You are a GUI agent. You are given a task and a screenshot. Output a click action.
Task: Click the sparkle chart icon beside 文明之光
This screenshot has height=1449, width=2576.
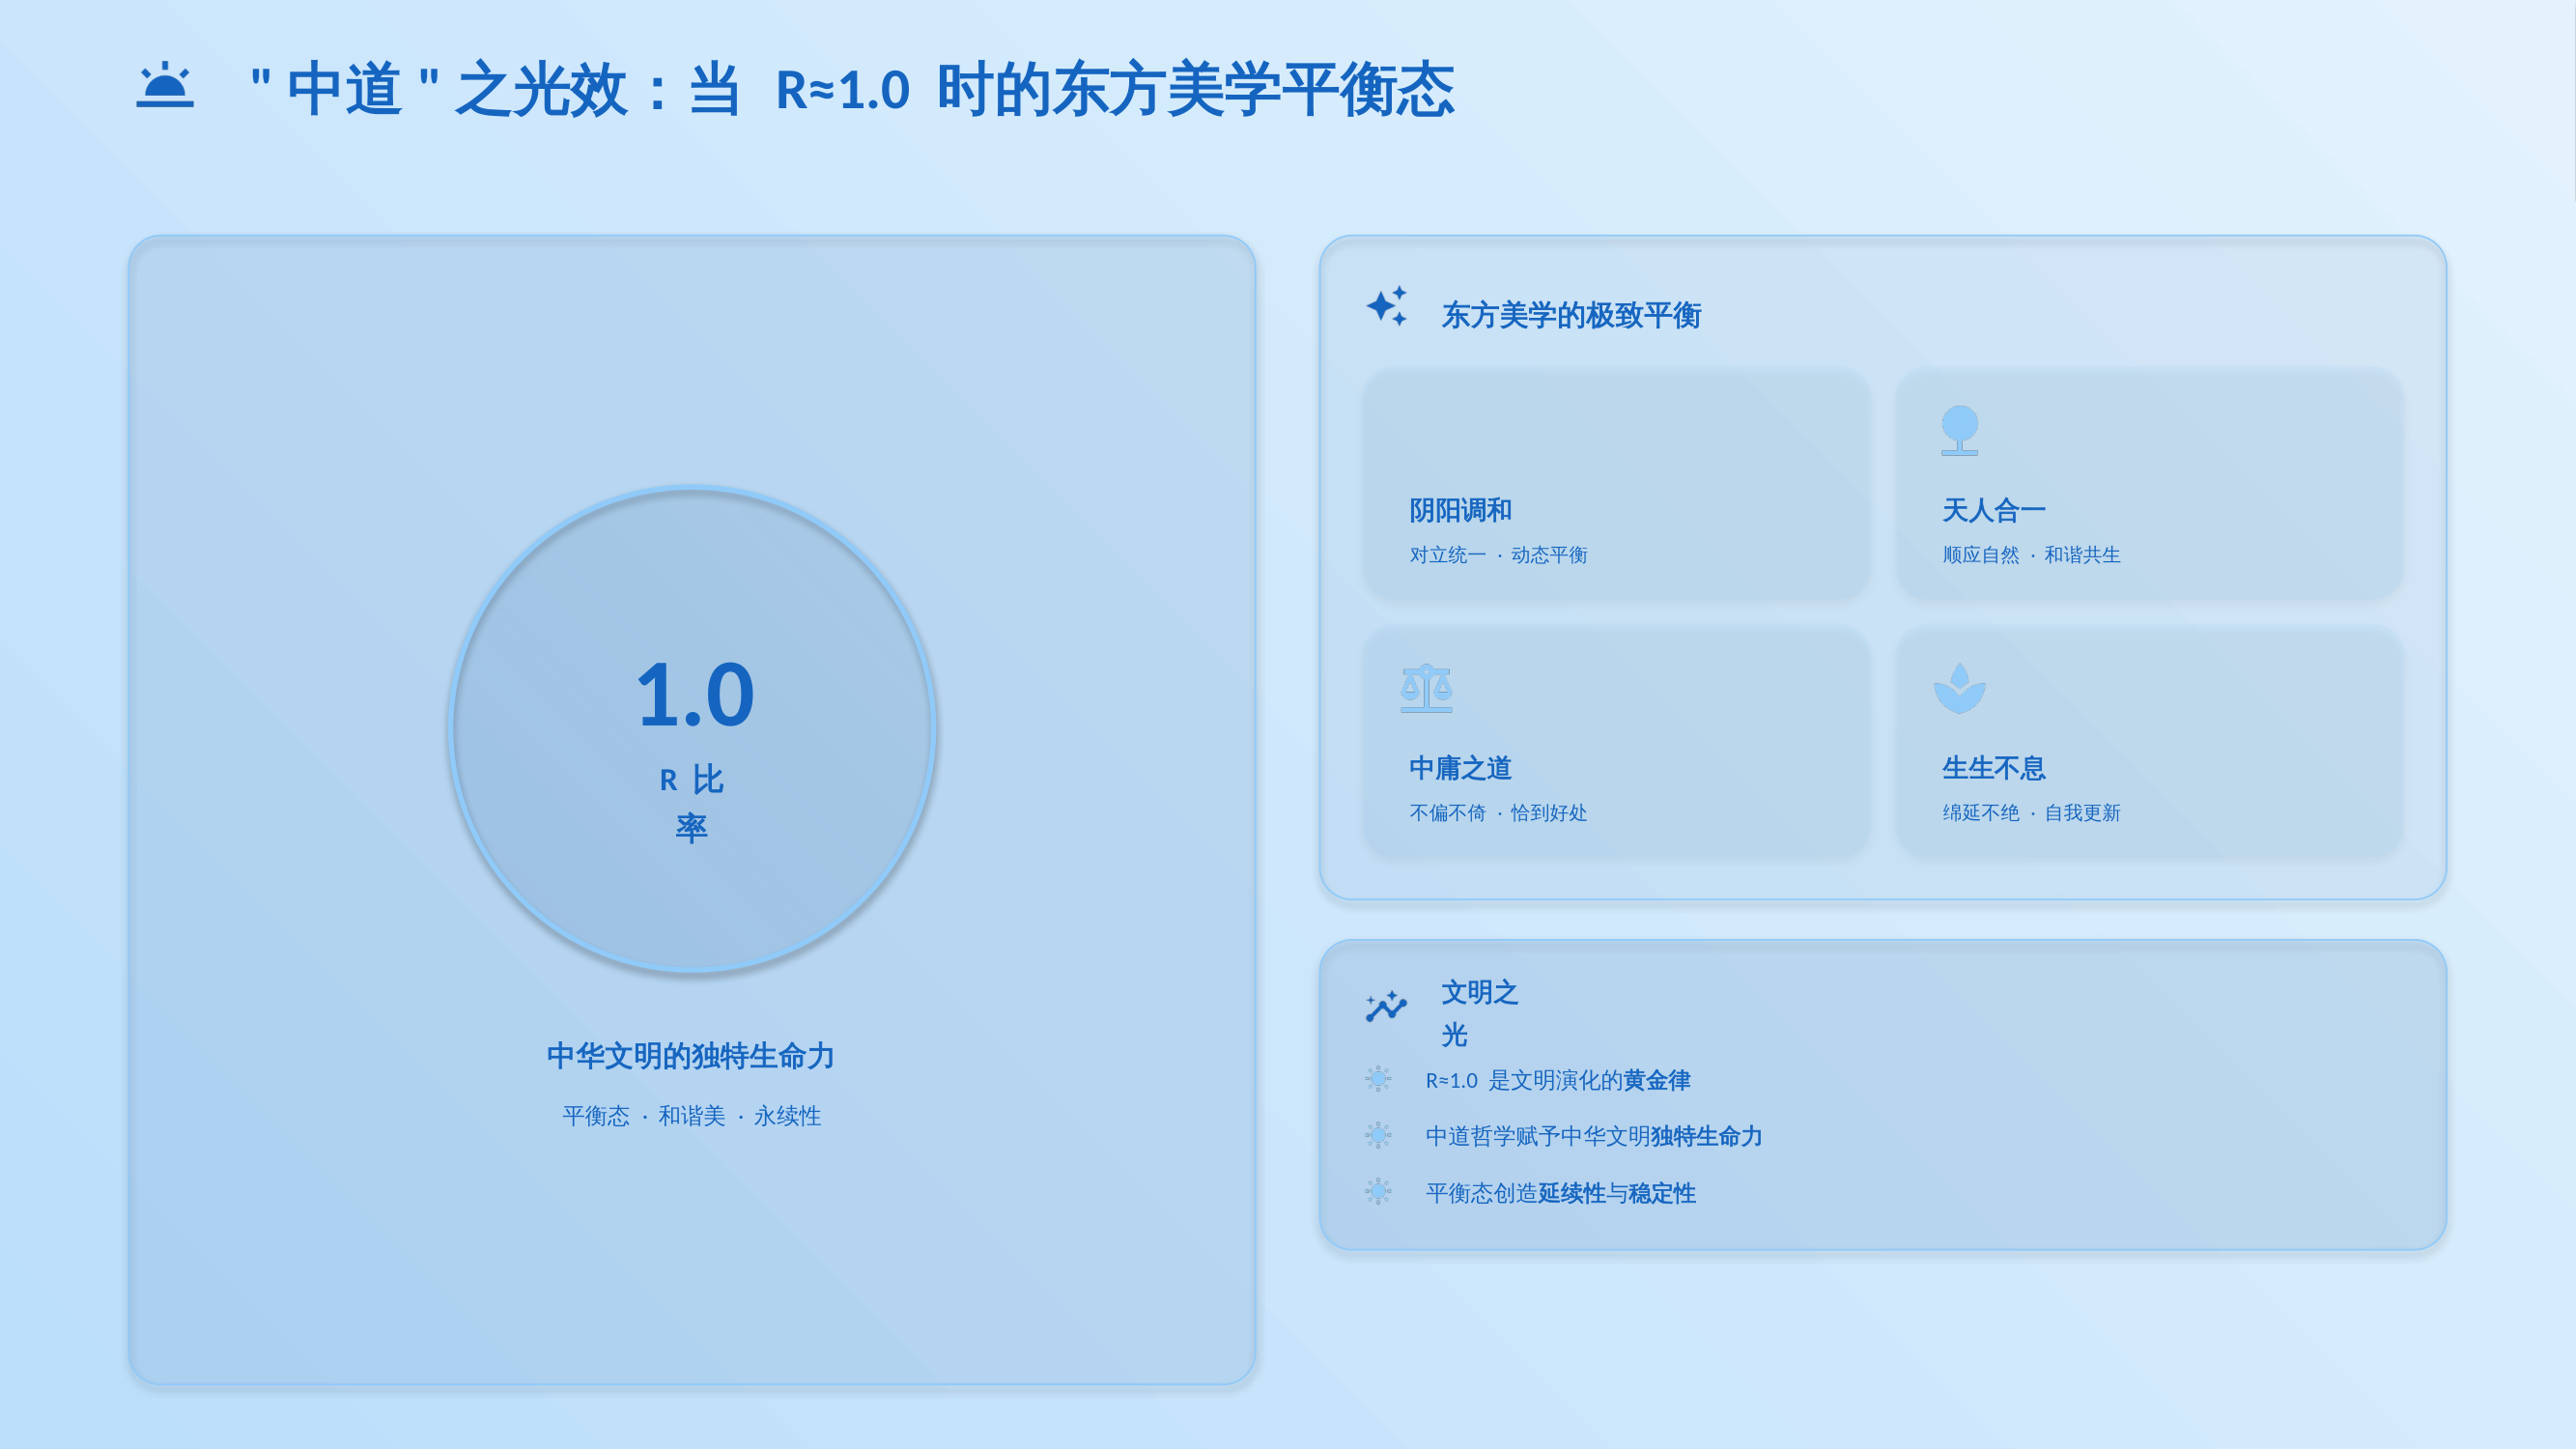tap(1386, 1006)
